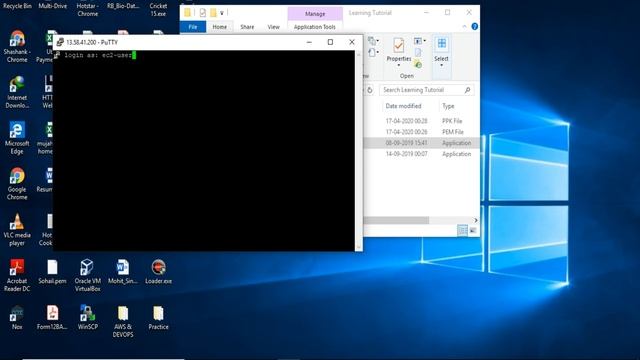Switch to the Home ribbon tab
This screenshot has width=640, height=360.
click(x=220, y=27)
